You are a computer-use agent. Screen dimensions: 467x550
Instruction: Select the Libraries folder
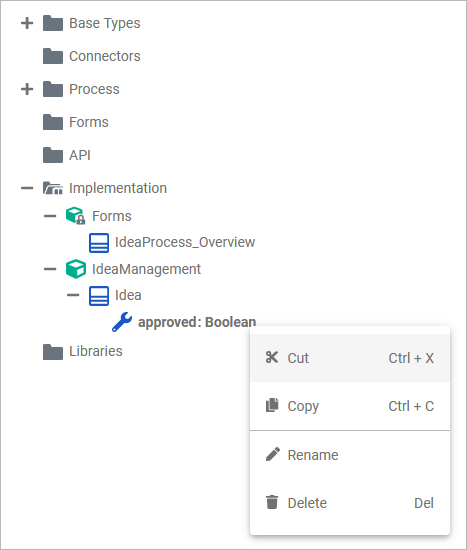pyautogui.click(x=83, y=351)
